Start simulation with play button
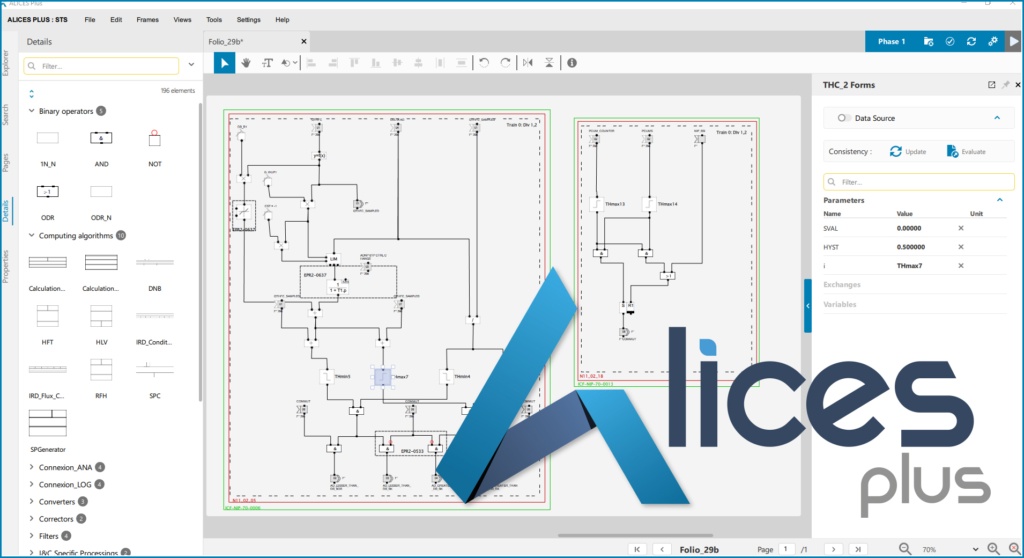This screenshot has width=1024, height=558. [x=1014, y=41]
